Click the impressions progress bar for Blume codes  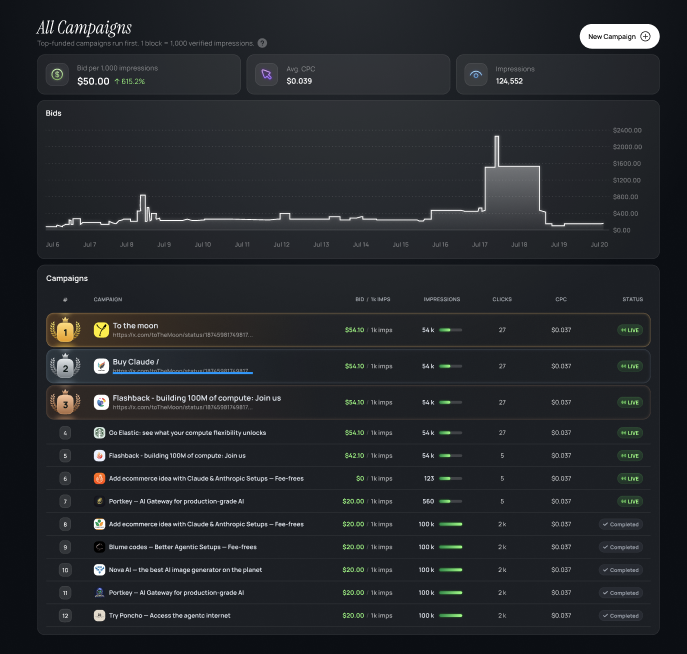450,547
